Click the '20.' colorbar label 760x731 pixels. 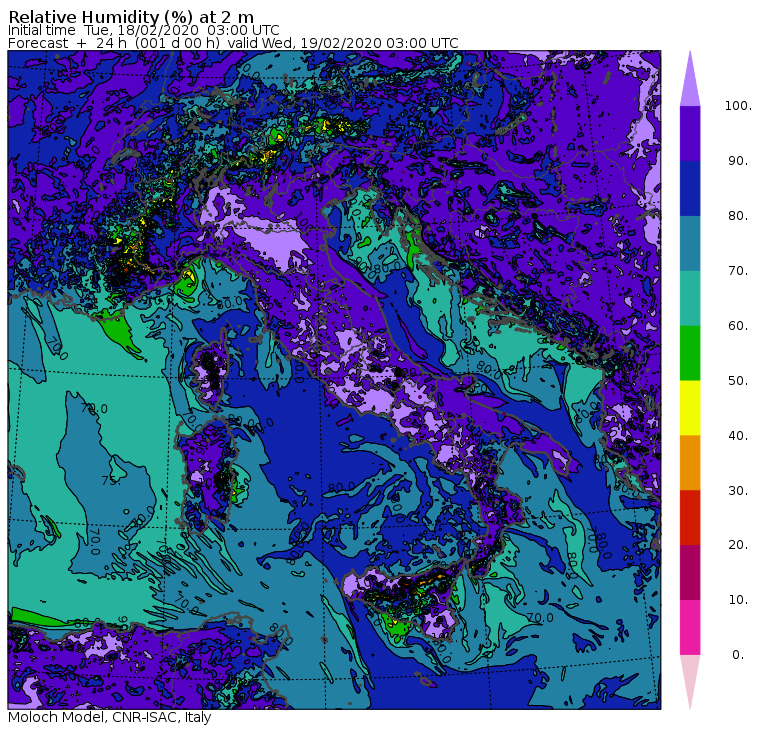click(x=738, y=545)
